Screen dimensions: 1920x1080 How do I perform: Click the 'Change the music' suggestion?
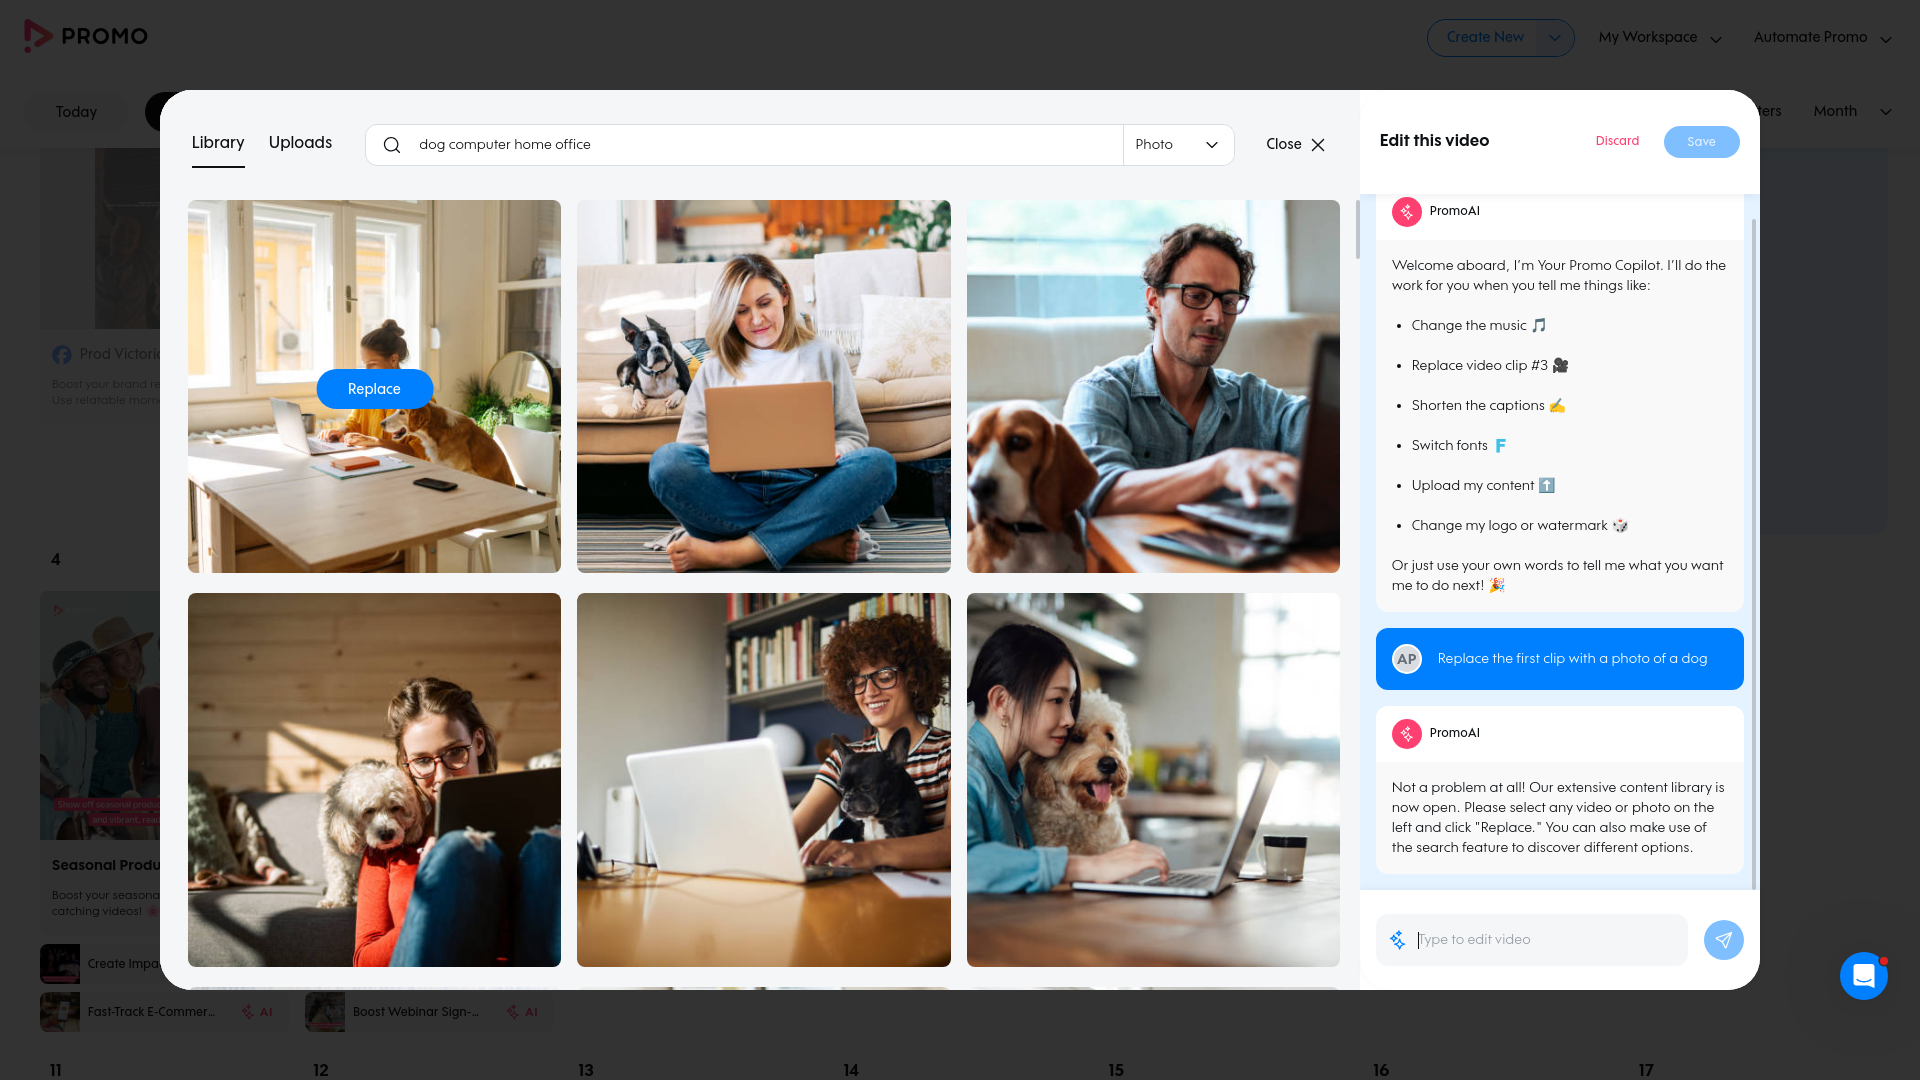point(1478,326)
